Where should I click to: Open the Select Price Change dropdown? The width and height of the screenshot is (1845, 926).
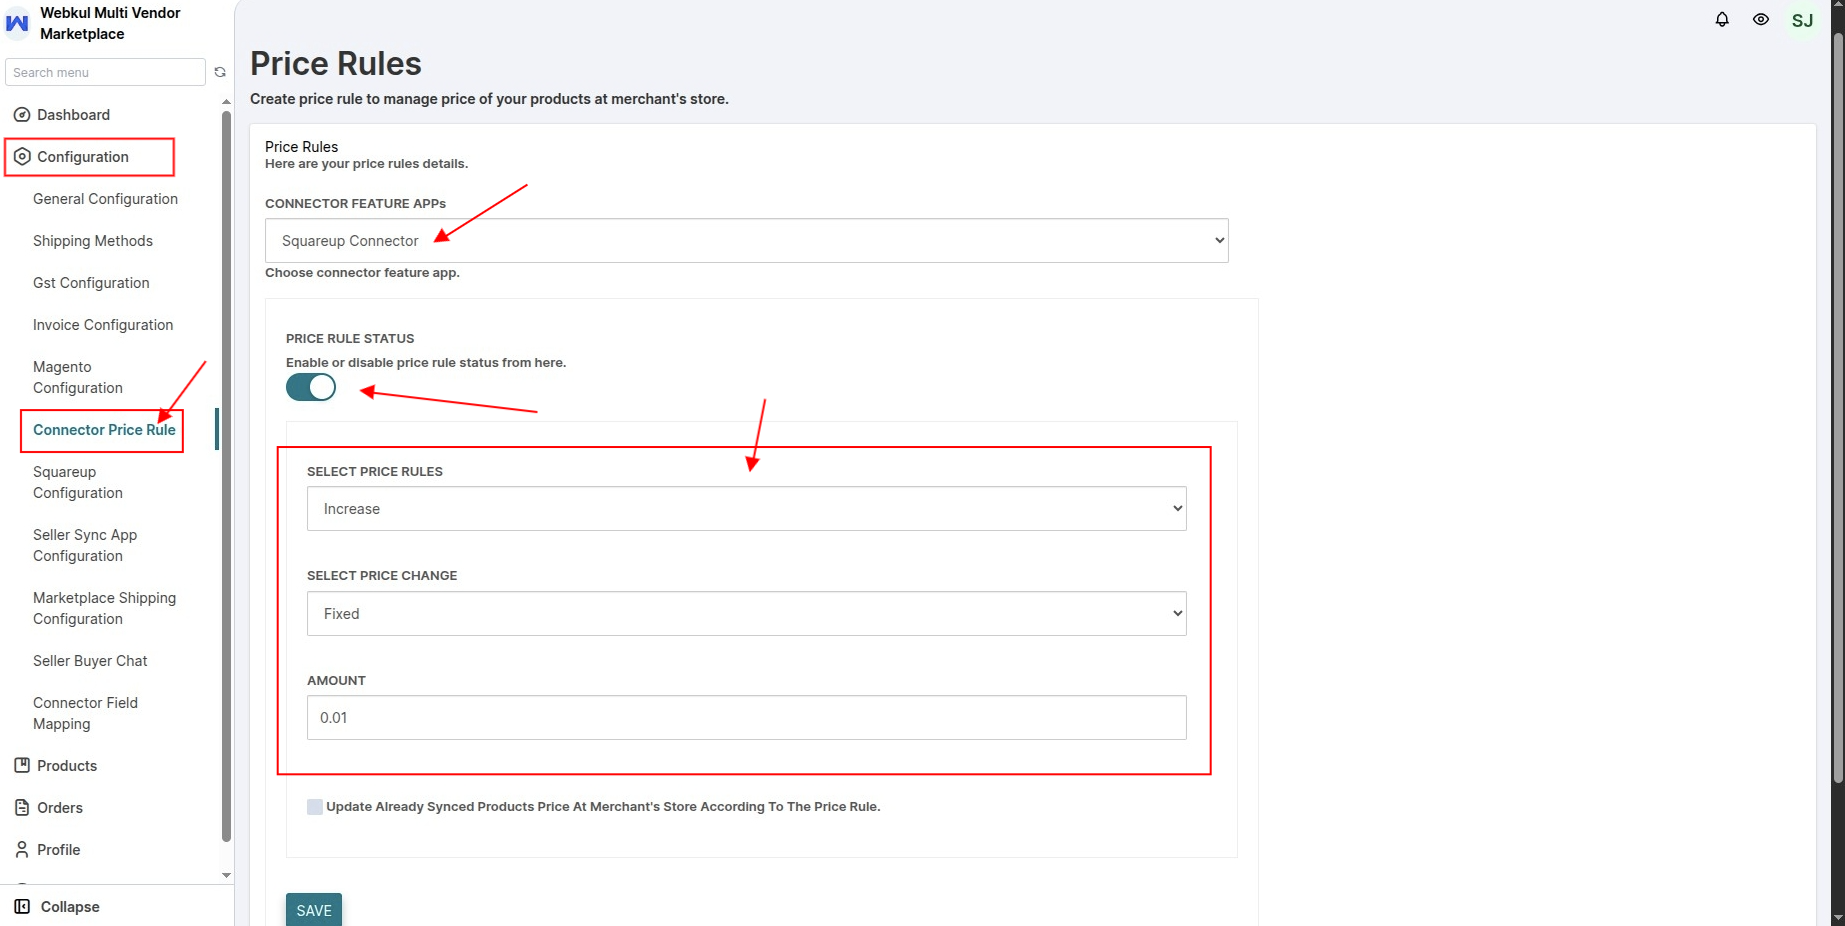[747, 614]
